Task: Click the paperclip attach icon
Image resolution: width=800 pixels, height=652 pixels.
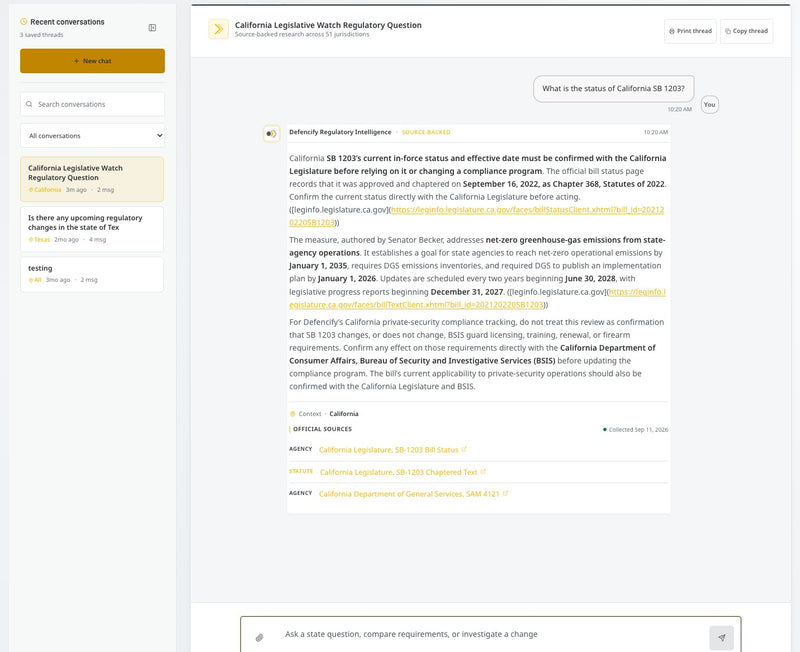Action: pyautogui.click(x=259, y=637)
